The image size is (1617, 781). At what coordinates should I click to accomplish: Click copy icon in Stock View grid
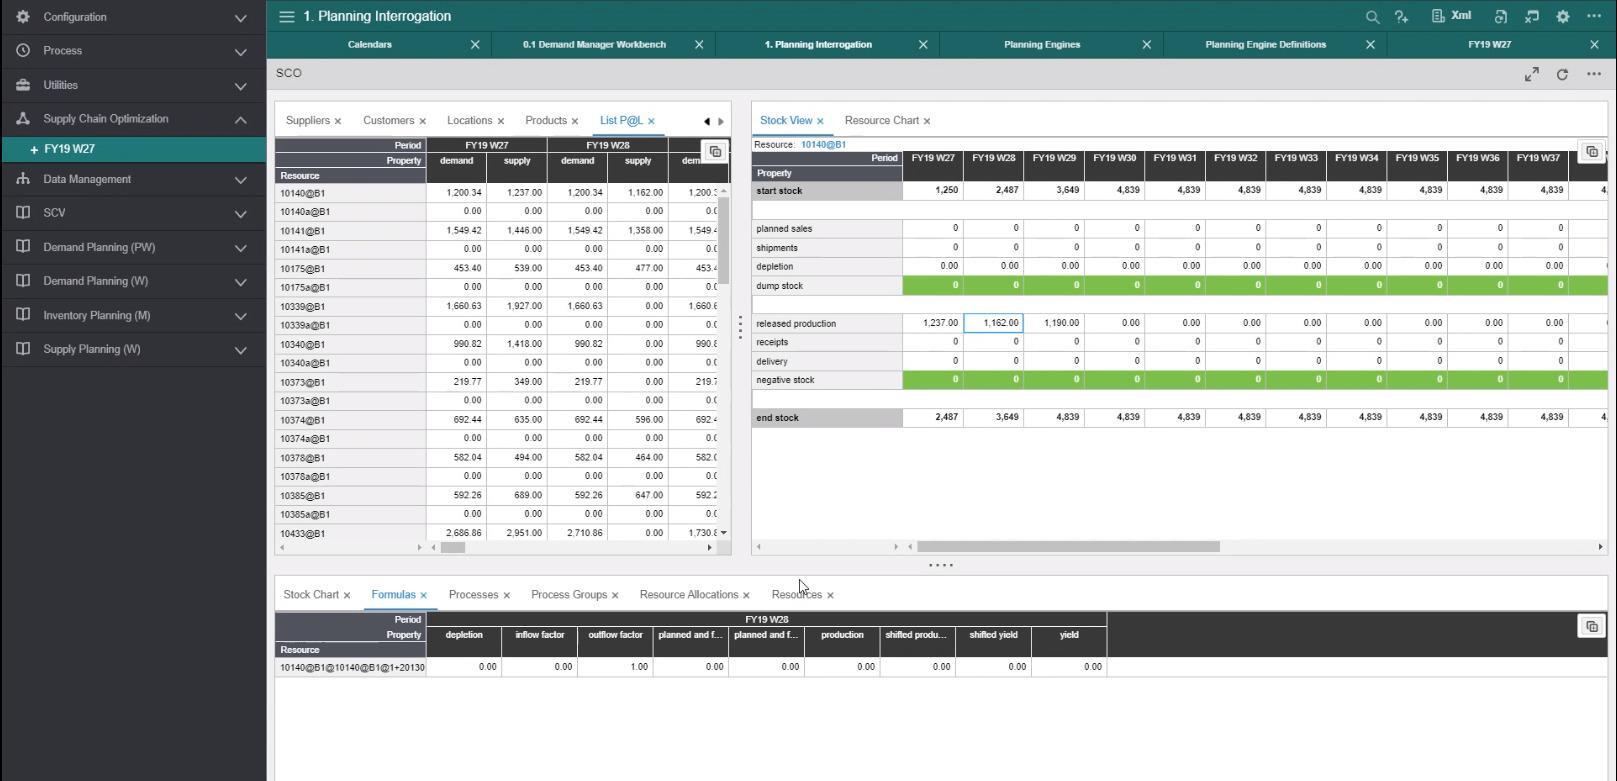1591,152
